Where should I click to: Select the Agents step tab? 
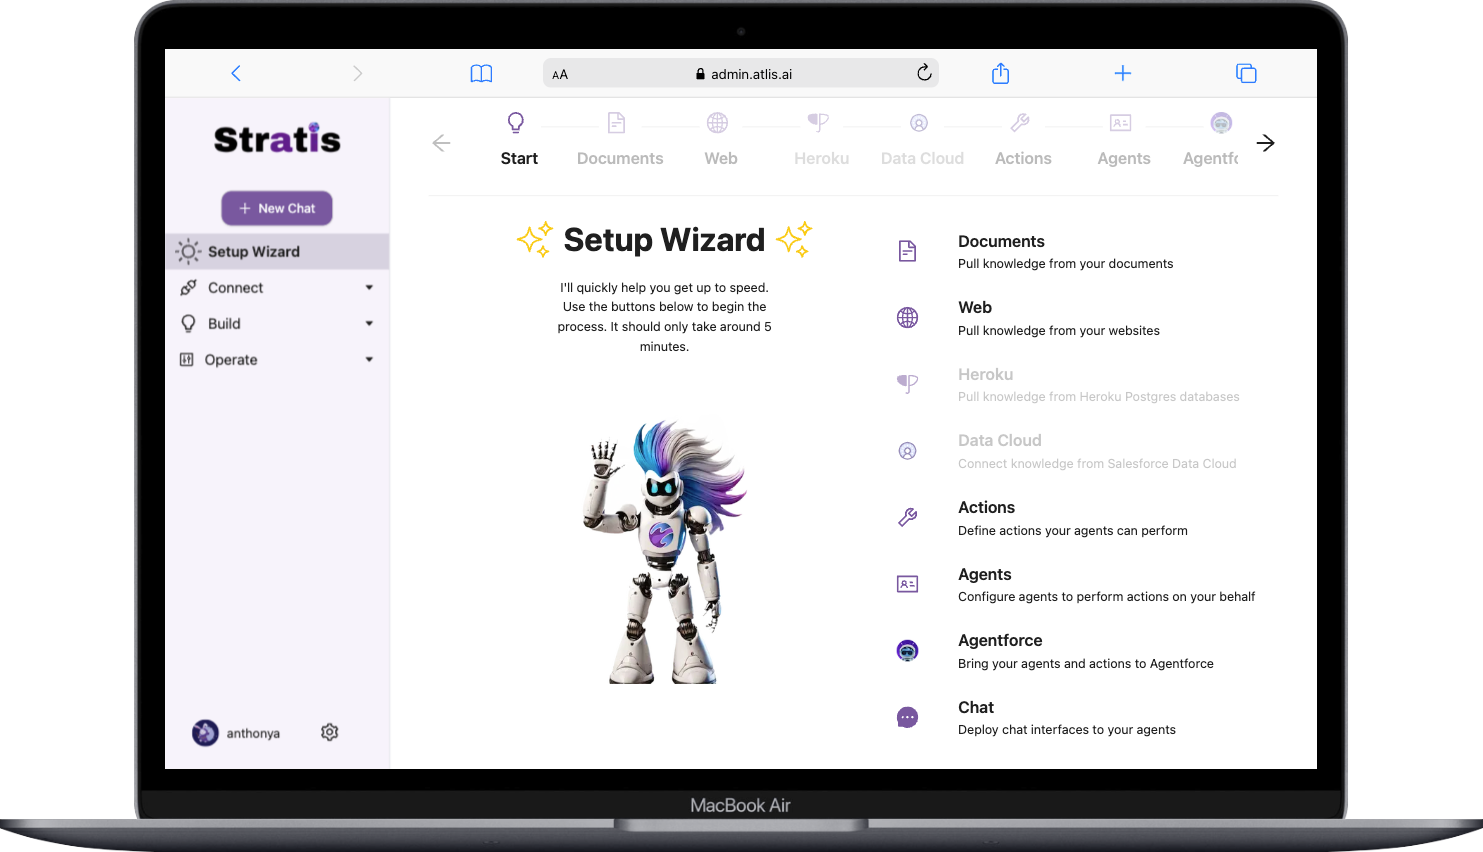tap(1123, 141)
